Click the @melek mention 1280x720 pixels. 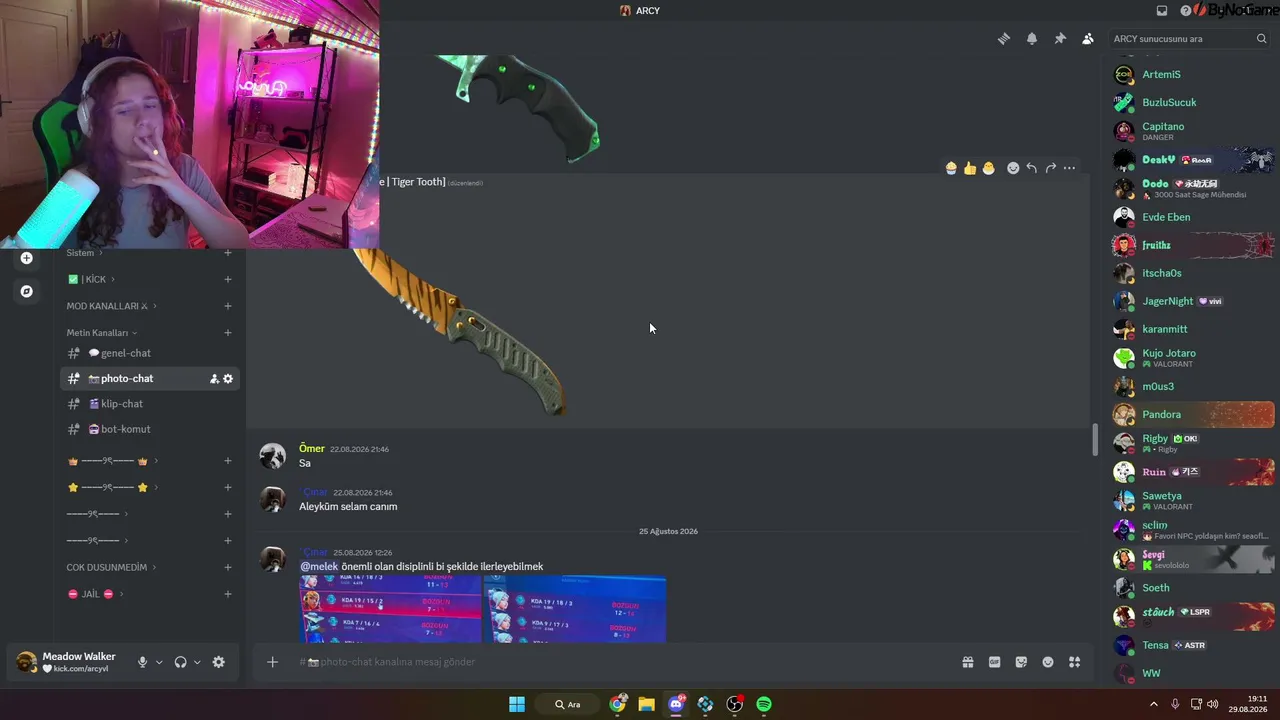pyautogui.click(x=319, y=567)
